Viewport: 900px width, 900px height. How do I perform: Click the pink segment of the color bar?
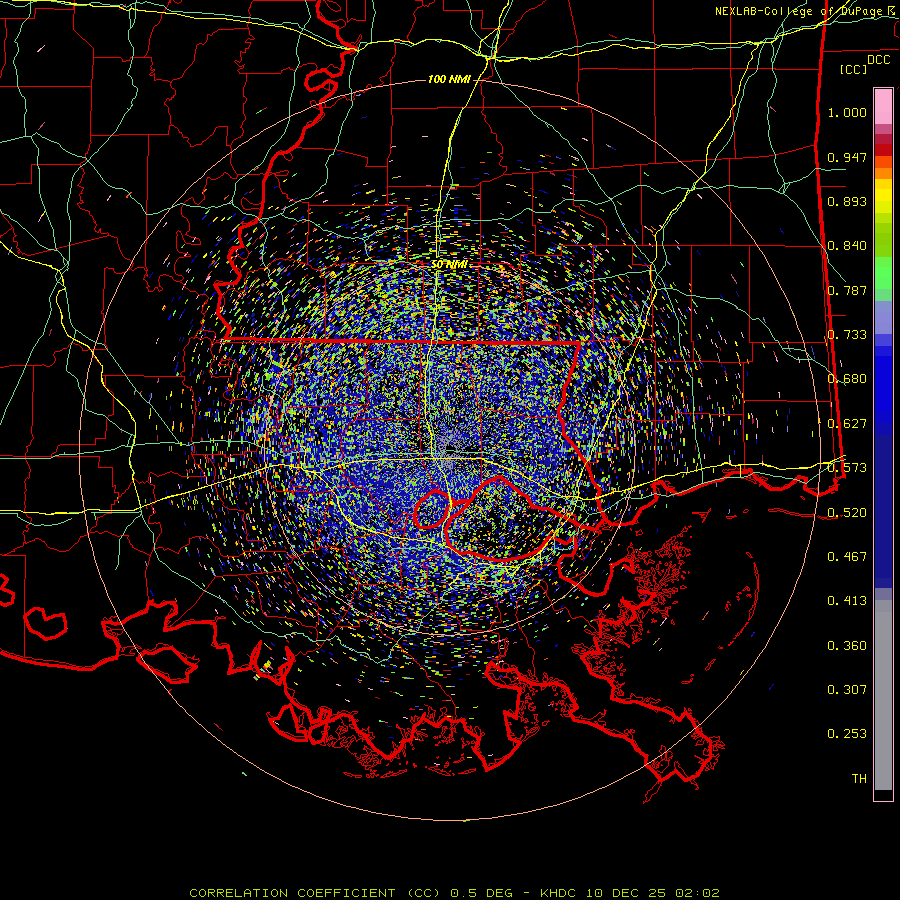(x=883, y=107)
